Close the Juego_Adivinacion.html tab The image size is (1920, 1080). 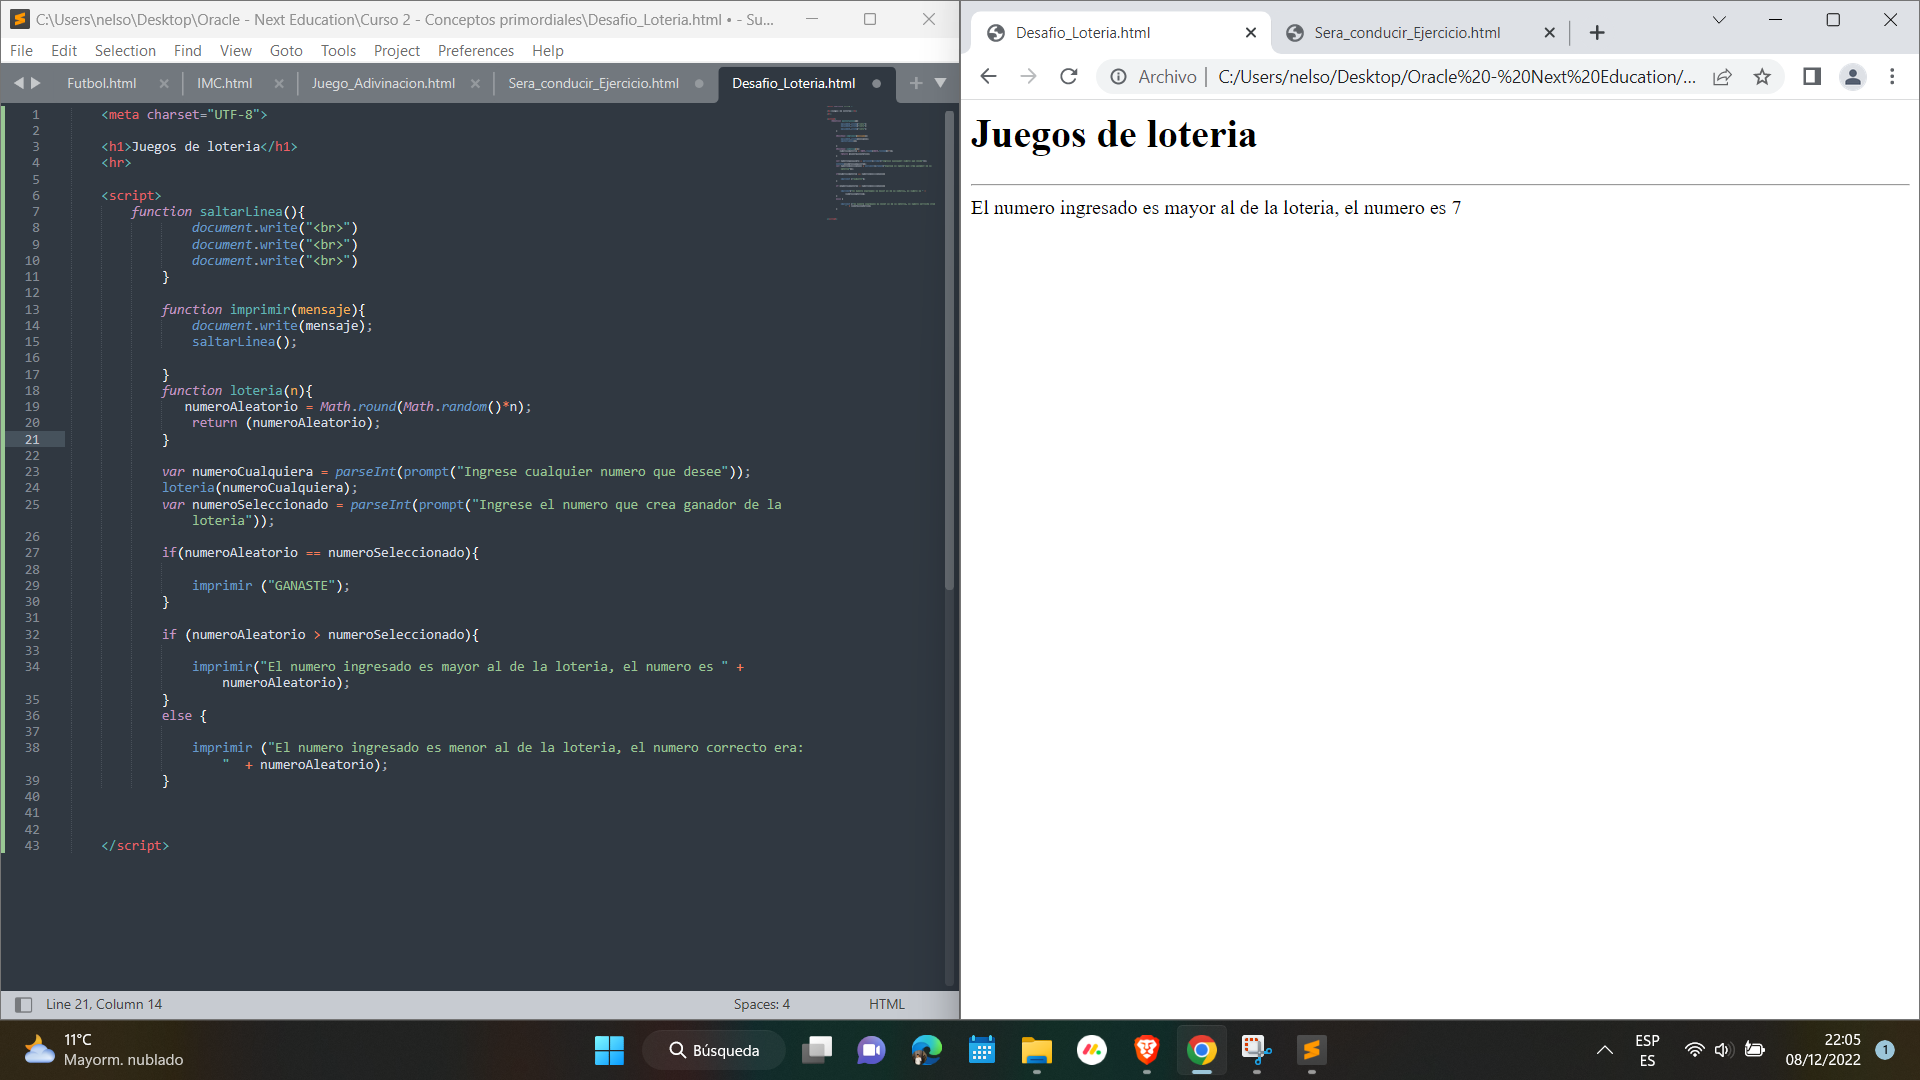[x=475, y=84]
